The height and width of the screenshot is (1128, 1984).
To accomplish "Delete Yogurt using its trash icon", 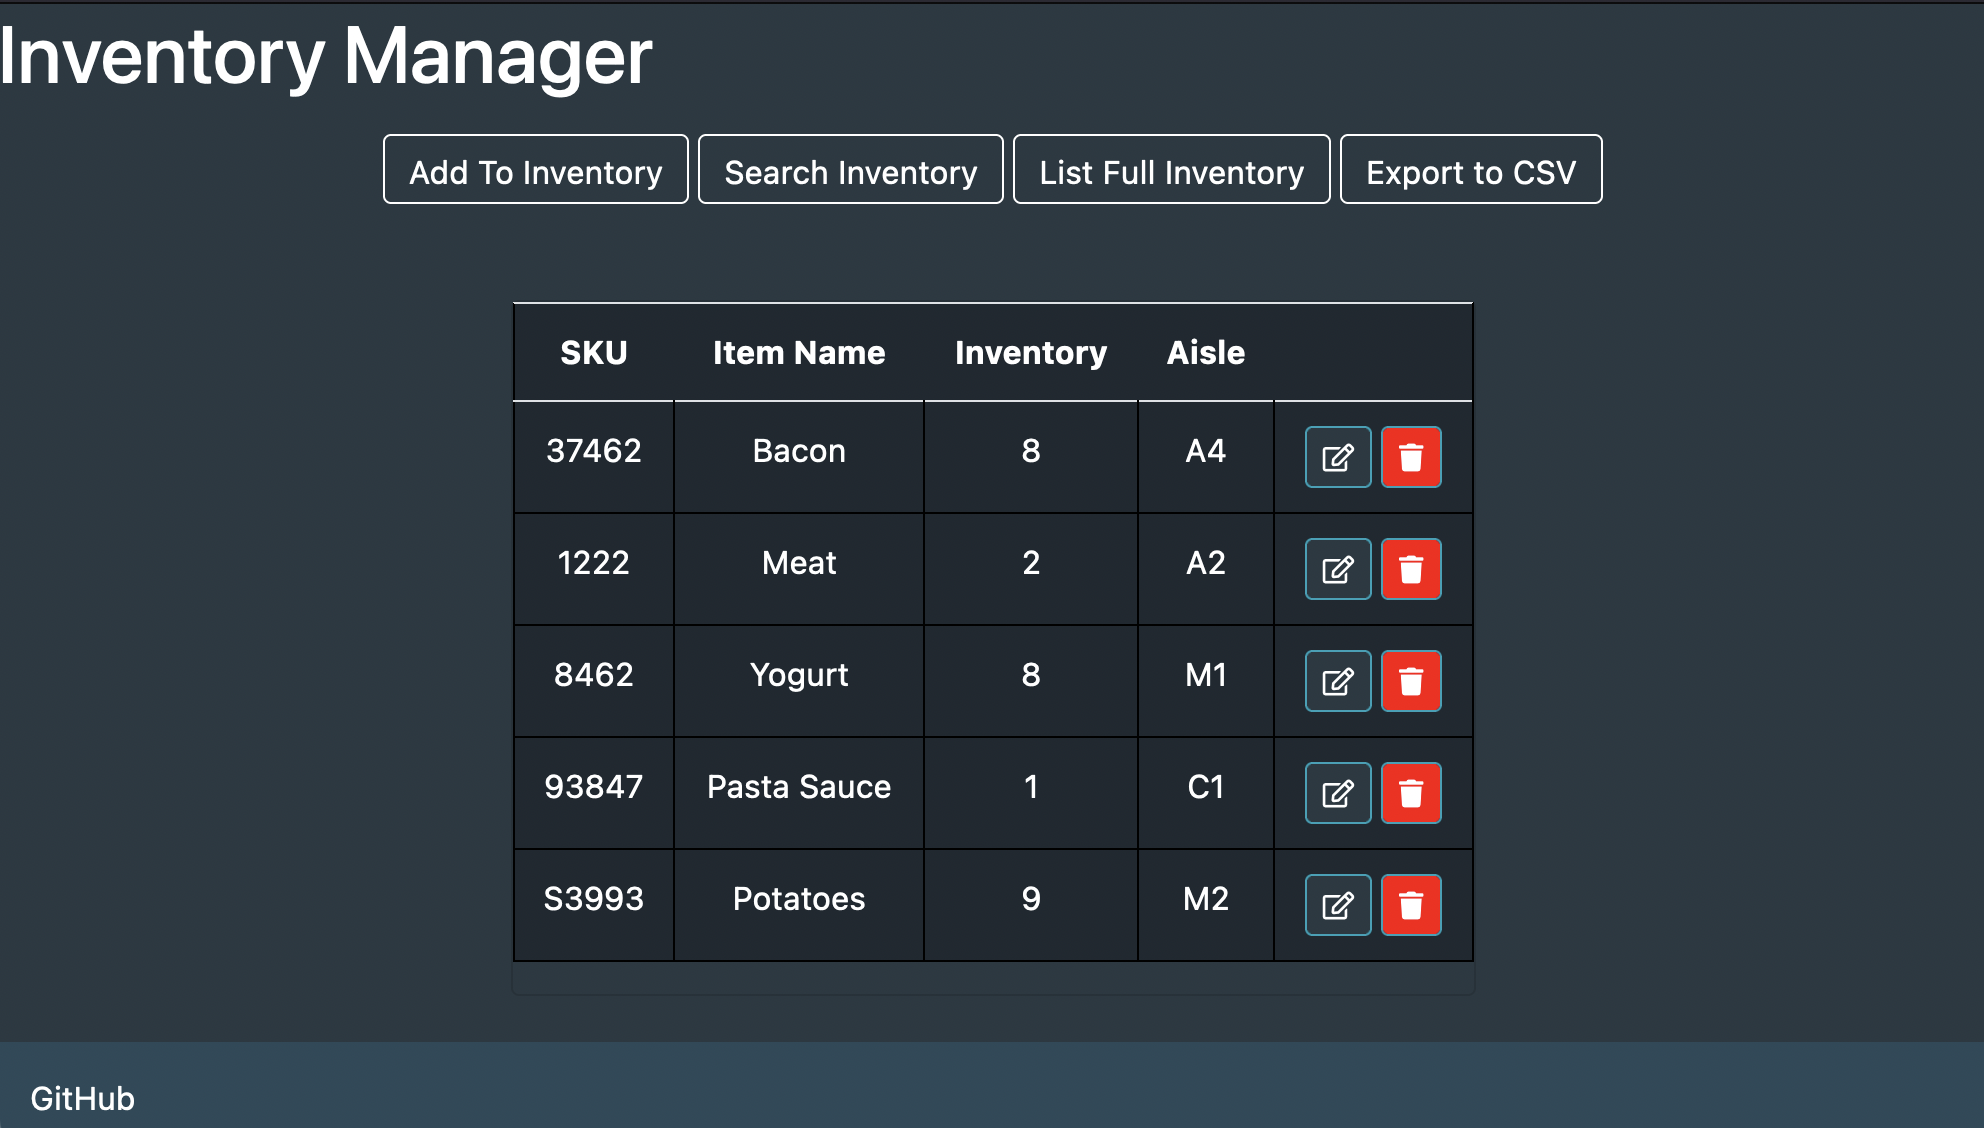I will pyautogui.click(x=1411, y=680).
